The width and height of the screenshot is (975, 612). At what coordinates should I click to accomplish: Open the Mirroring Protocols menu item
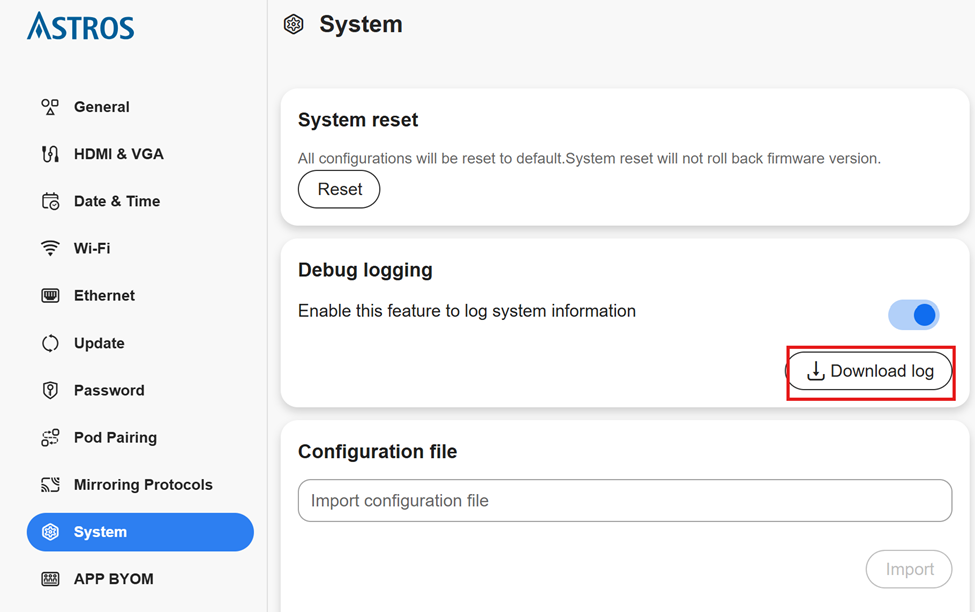(143, 485)
